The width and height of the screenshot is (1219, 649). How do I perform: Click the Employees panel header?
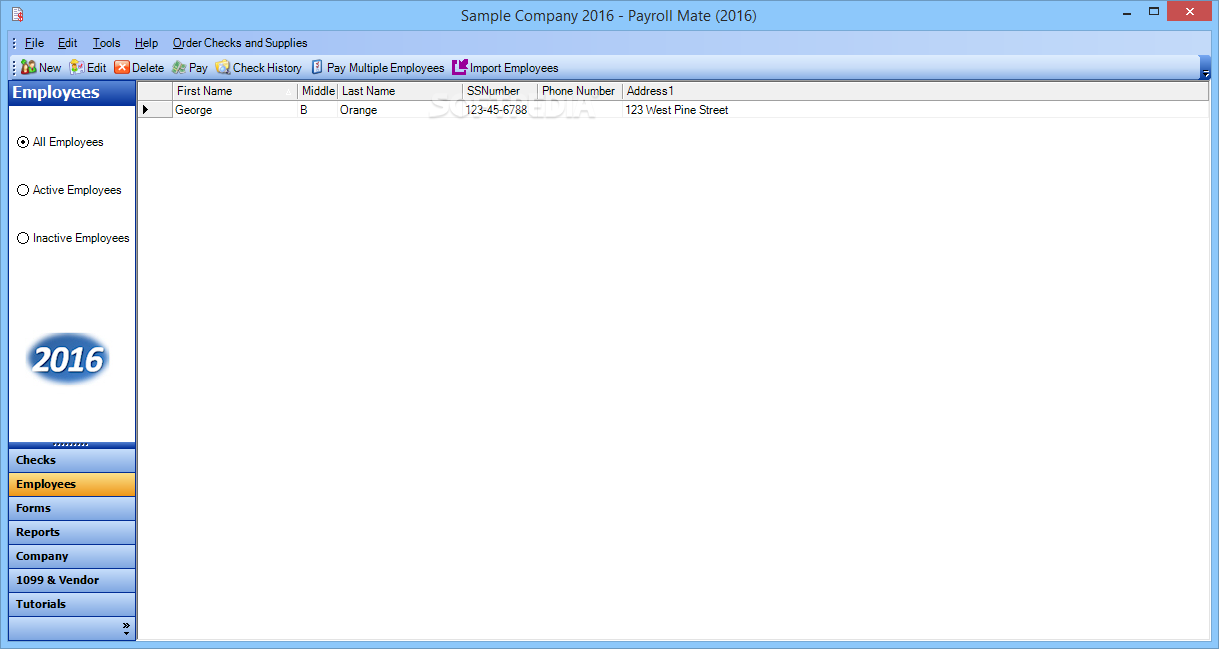[72, 93]
